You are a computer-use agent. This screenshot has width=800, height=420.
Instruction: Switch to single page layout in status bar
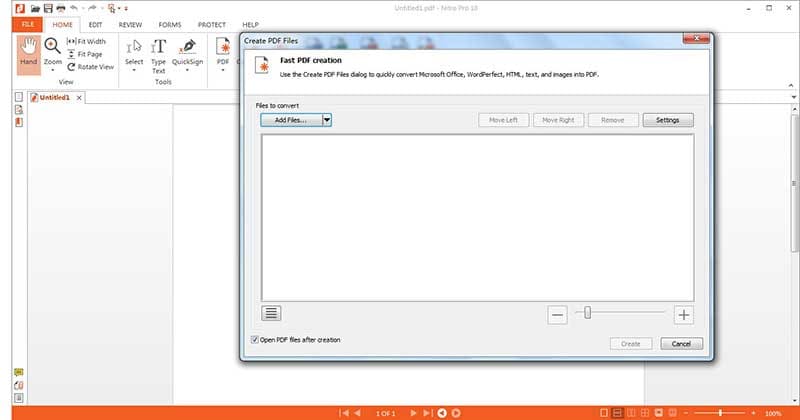click(604, 413)
